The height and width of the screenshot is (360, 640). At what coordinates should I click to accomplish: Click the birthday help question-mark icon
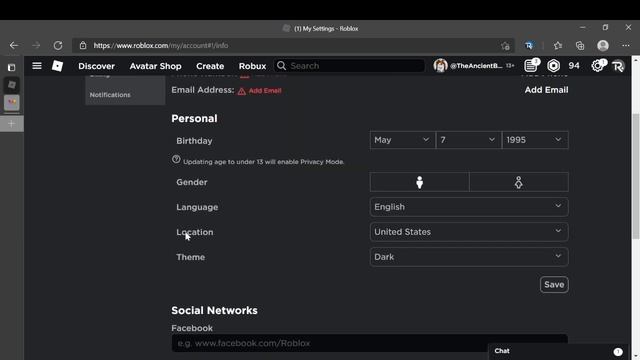tap(176, 160)
